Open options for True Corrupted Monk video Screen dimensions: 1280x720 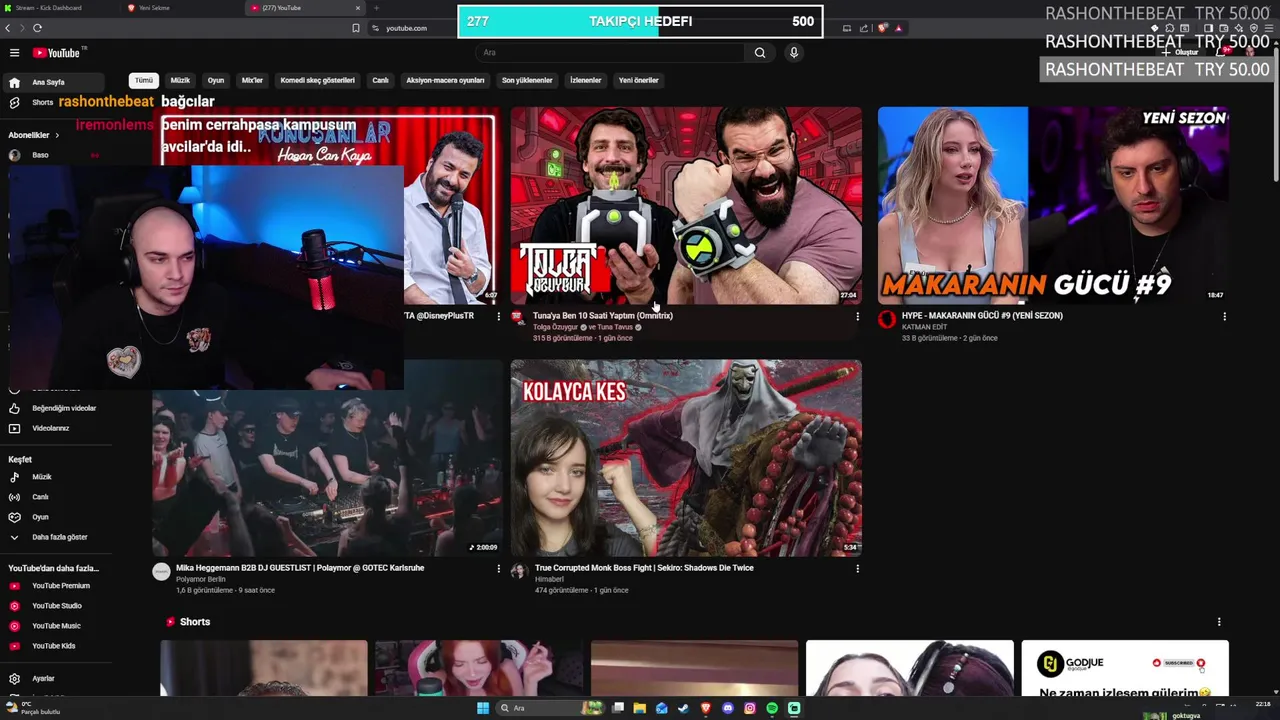[x=857, y=568]
